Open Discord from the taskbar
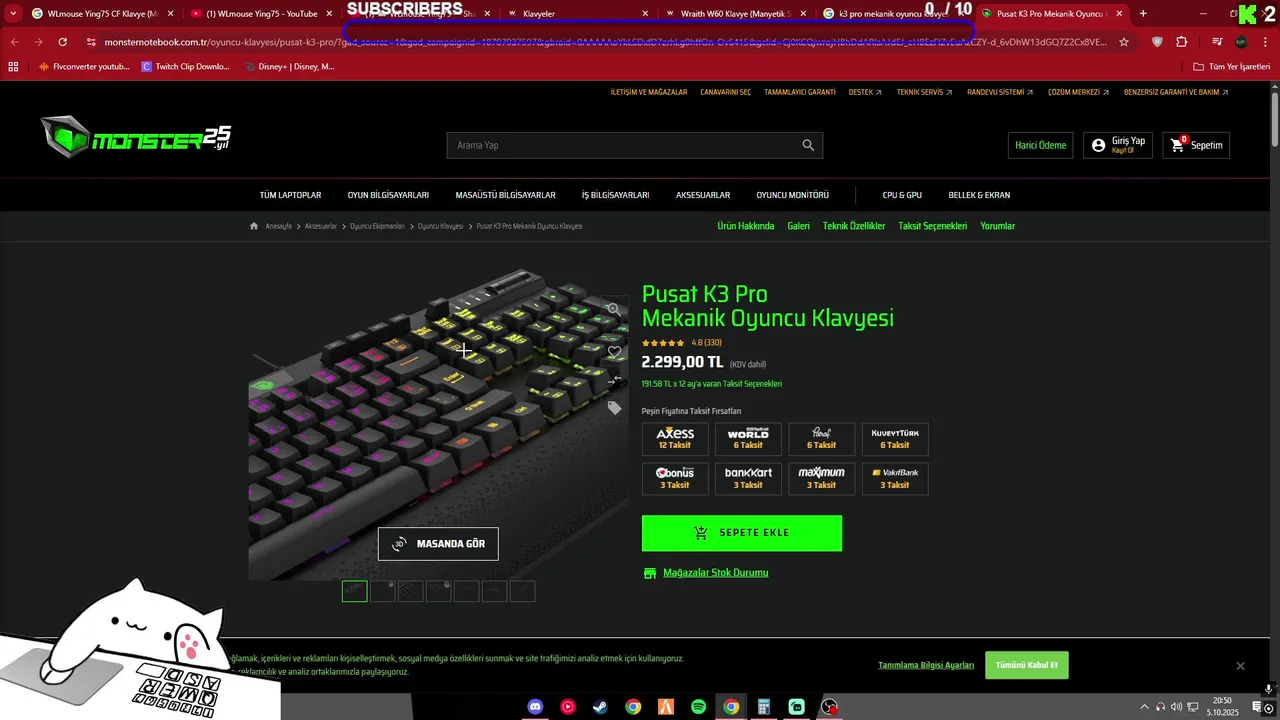1280x720 pixels. [535, 707]
